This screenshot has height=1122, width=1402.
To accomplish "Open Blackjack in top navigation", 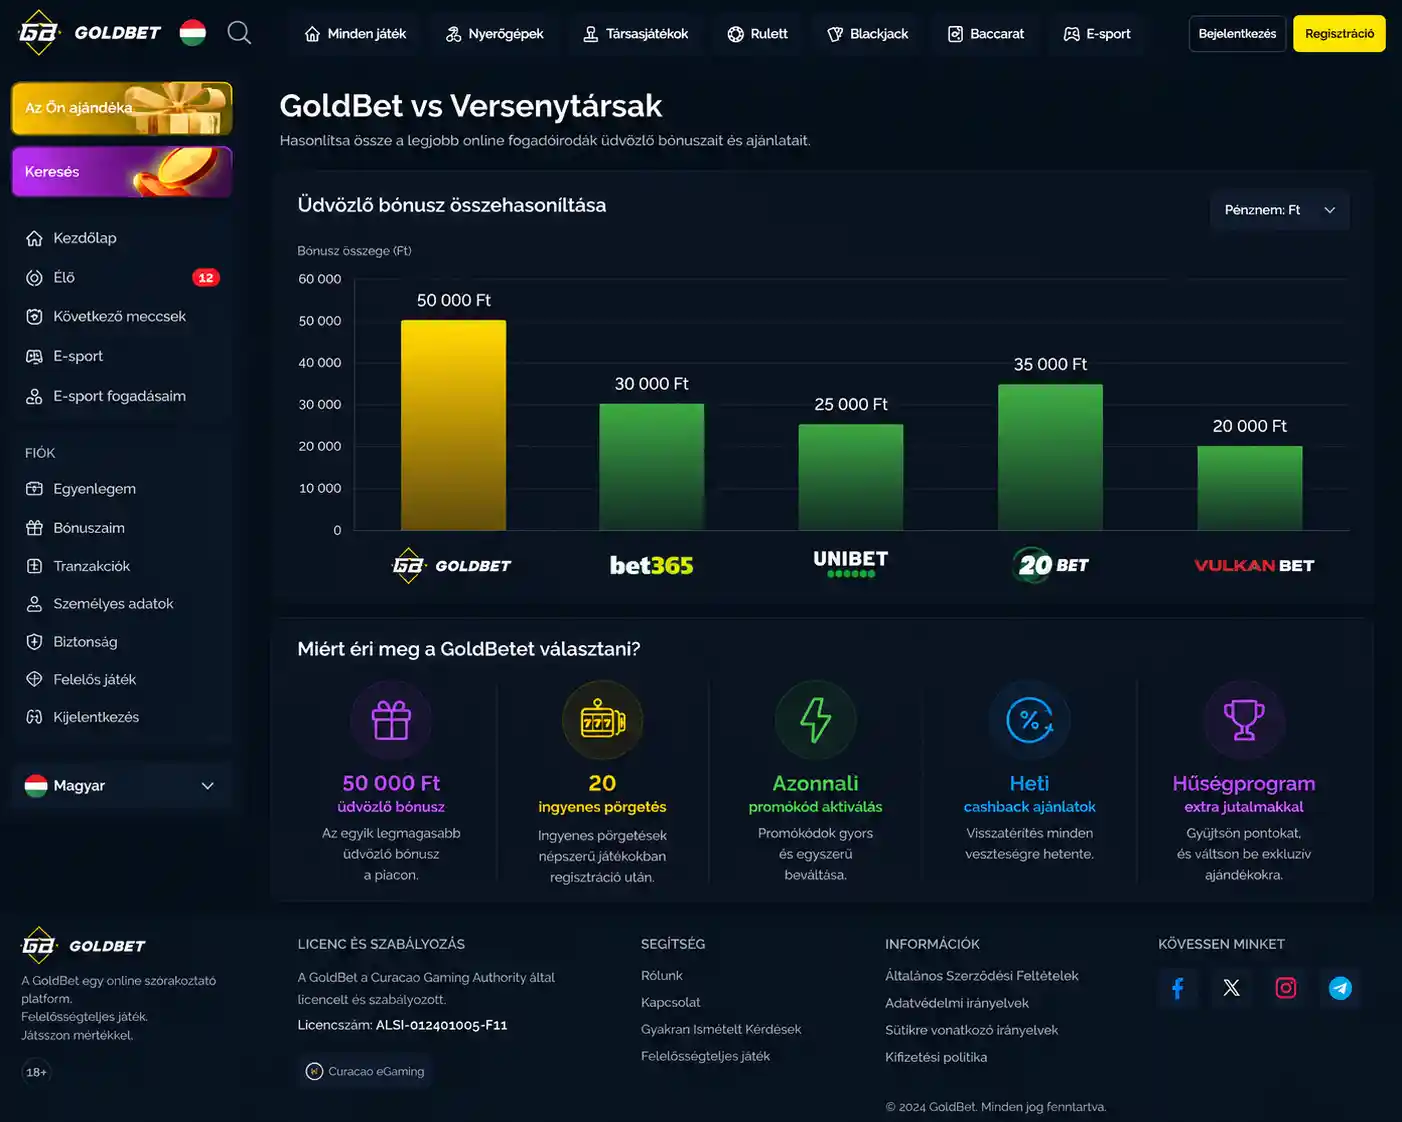I will 867,34.
